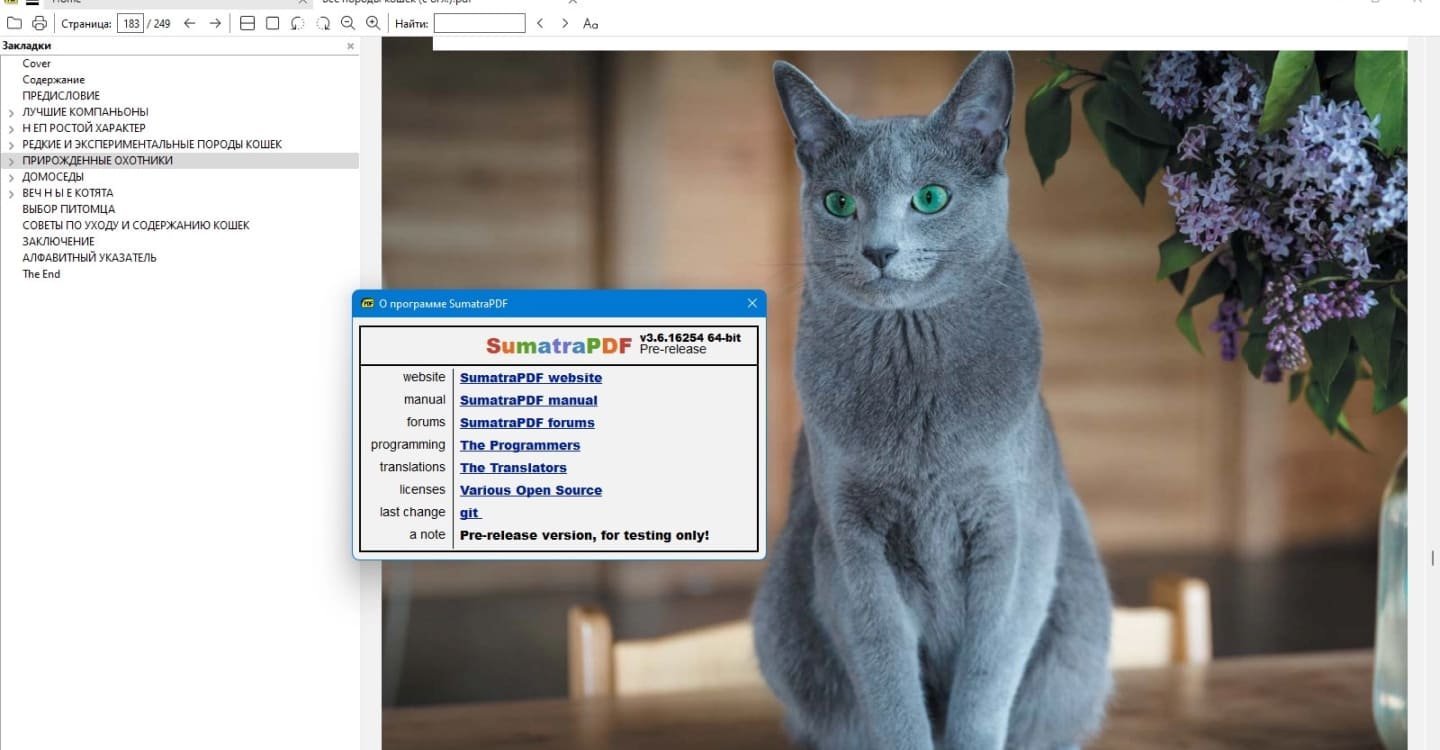Click The Translators link

[x=513, y=468]
